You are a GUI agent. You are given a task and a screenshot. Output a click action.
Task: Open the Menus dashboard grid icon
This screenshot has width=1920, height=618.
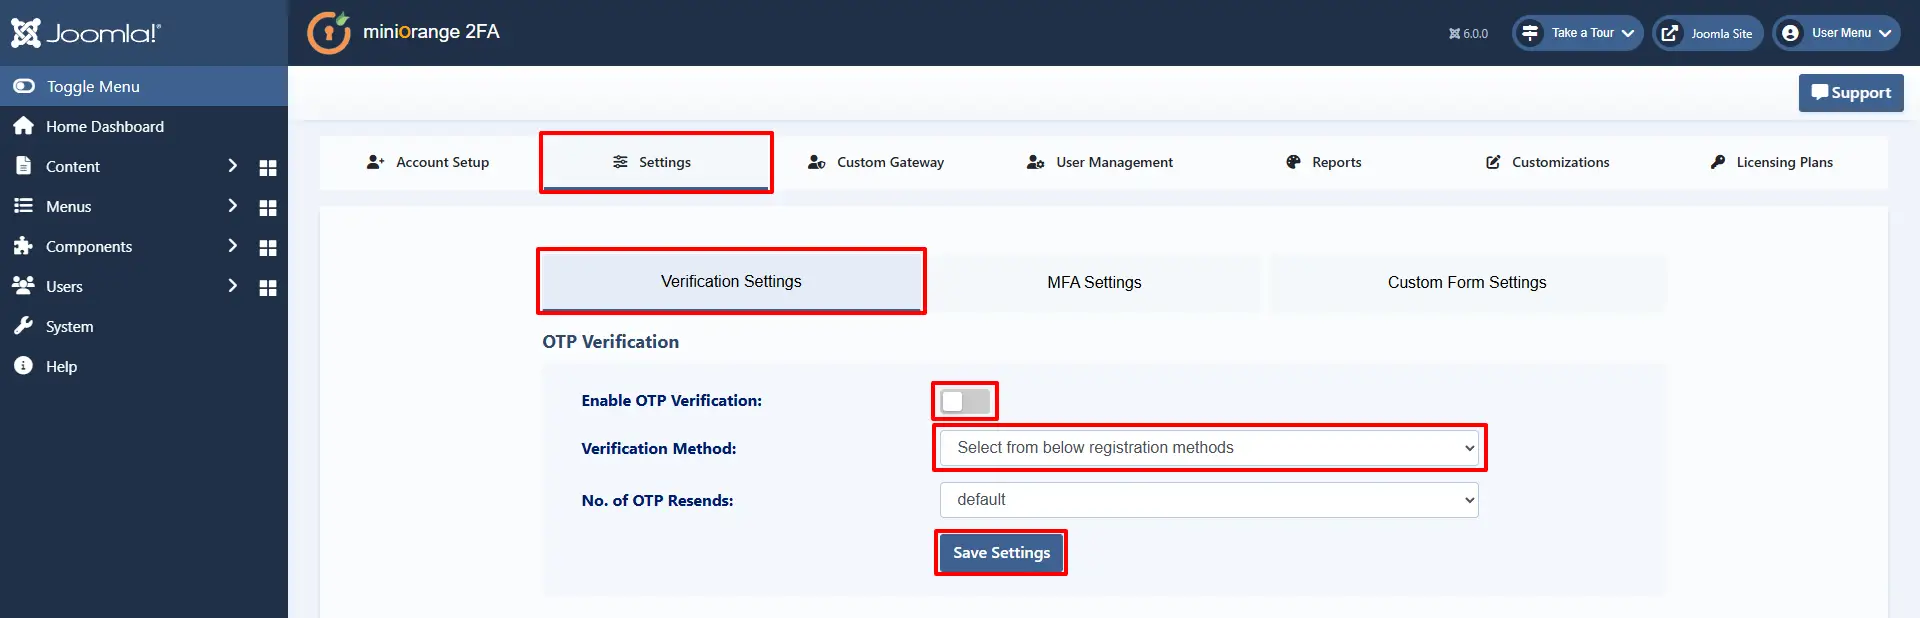[x=268, y=207]
